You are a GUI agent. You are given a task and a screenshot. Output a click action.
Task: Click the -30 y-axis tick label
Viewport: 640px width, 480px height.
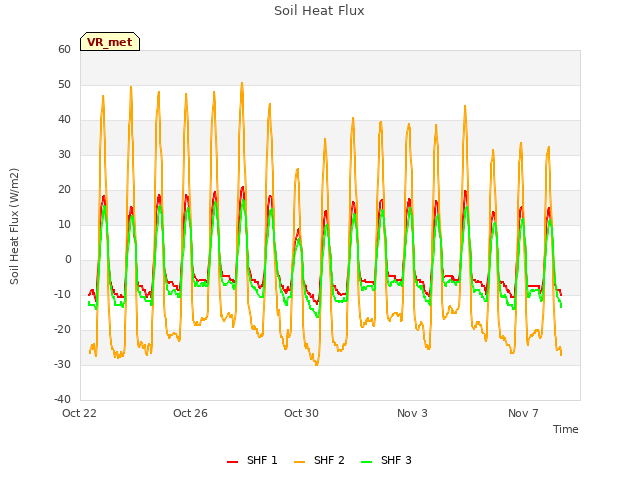click(62, 364)
